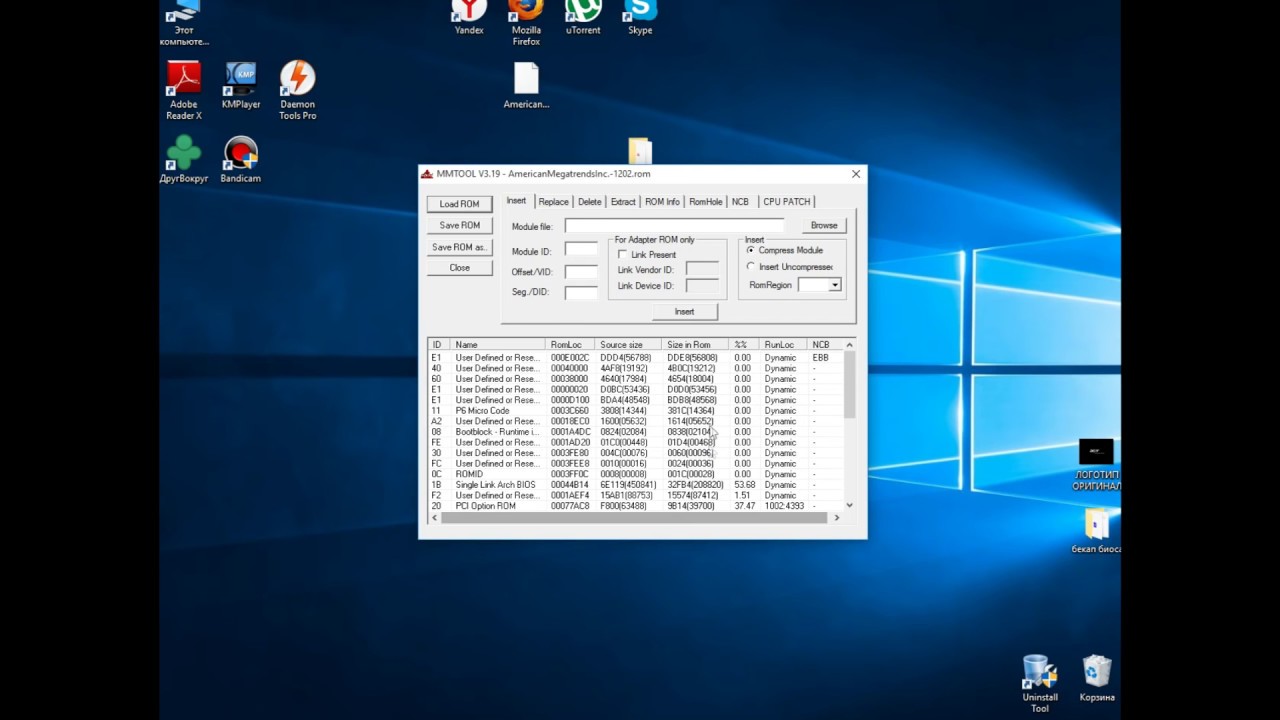Select the P6 Micro Code module row
Viewport: 1280px width, 720px height.
point(636,411)
